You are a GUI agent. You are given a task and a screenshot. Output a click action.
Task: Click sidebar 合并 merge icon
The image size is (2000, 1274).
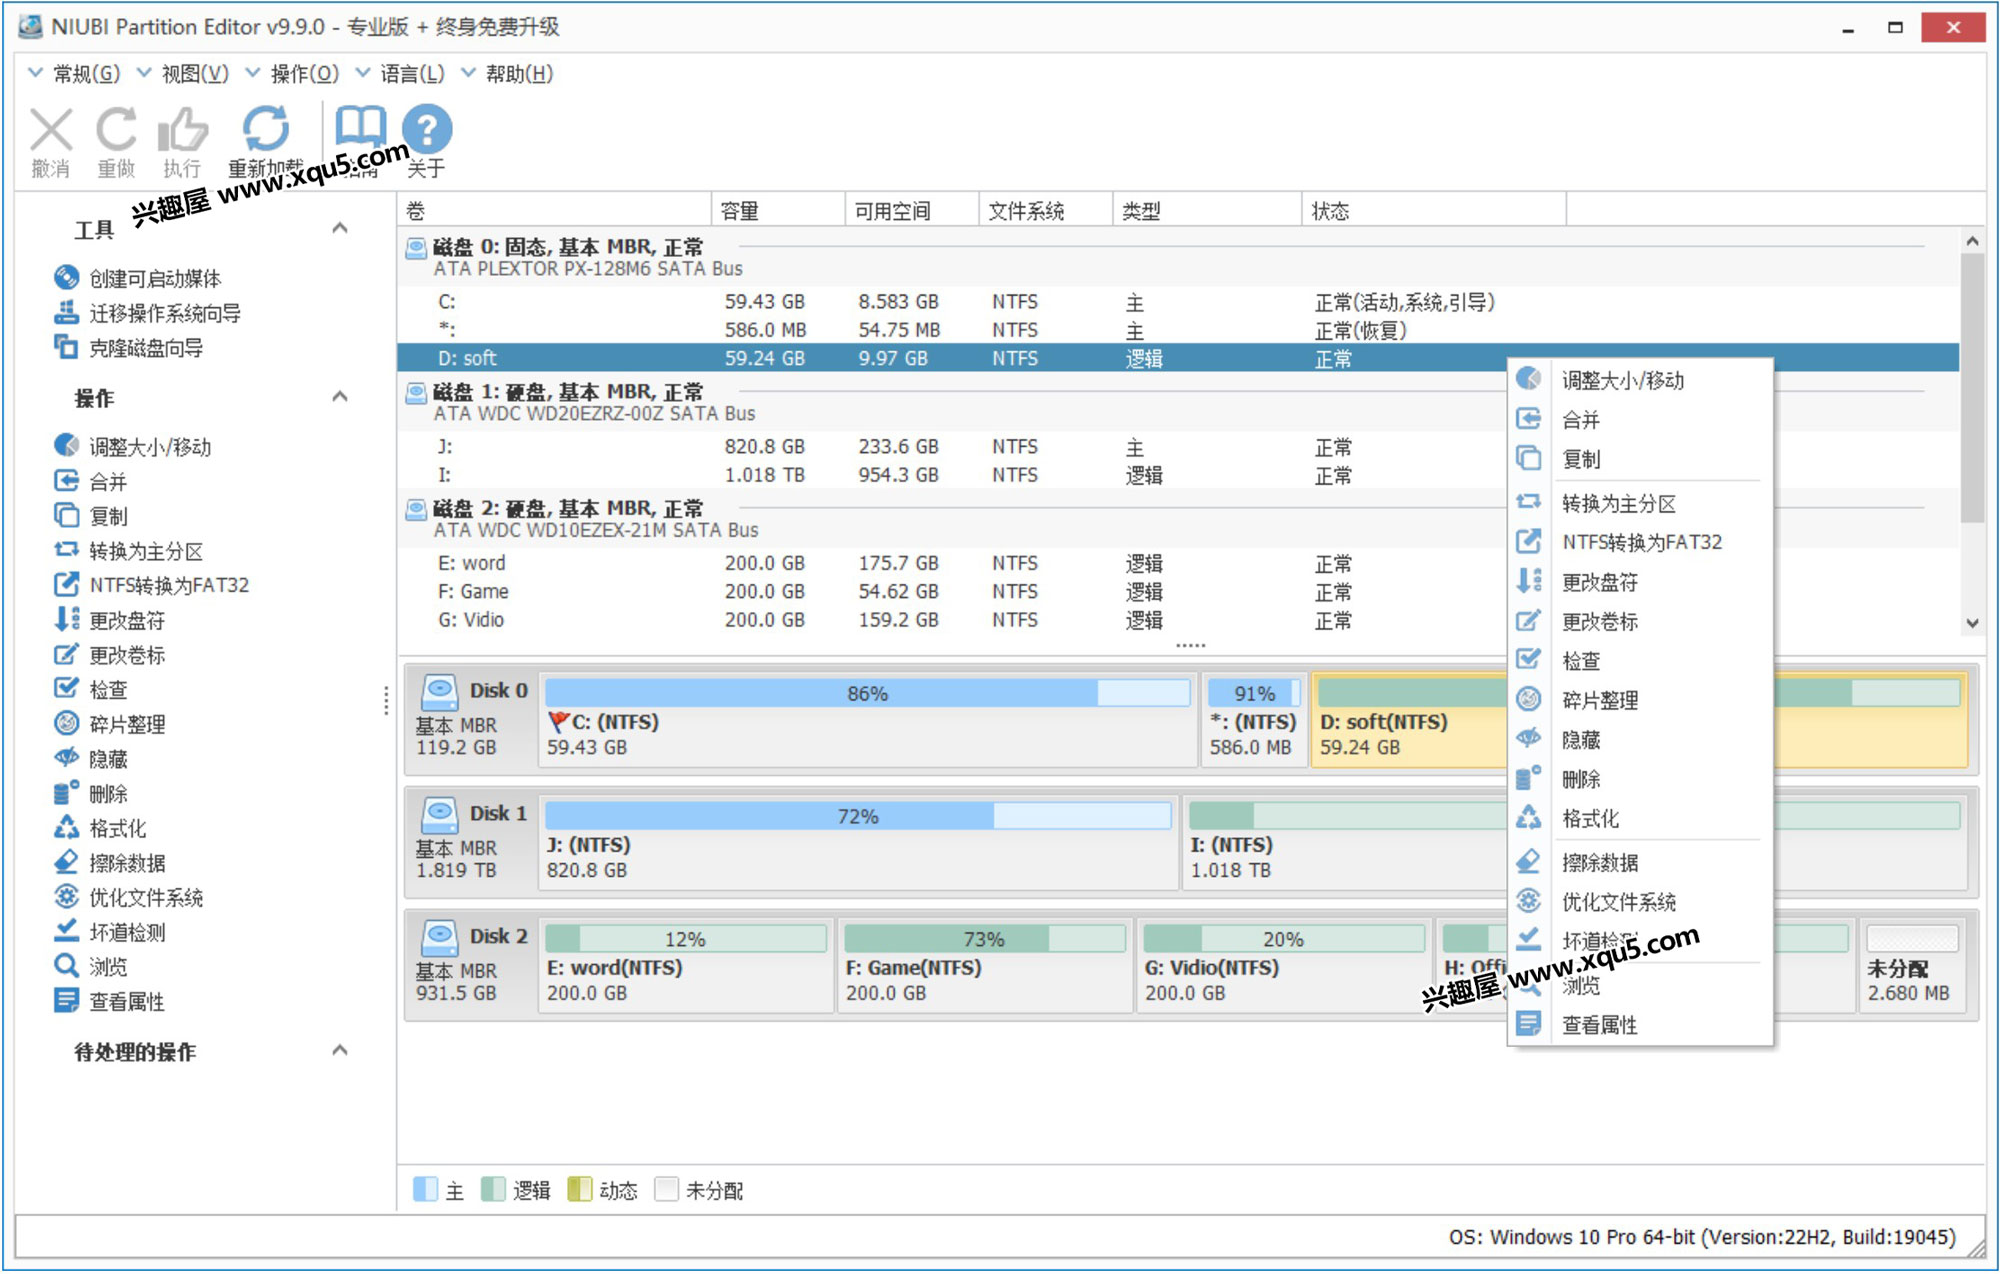pos(66,481)
